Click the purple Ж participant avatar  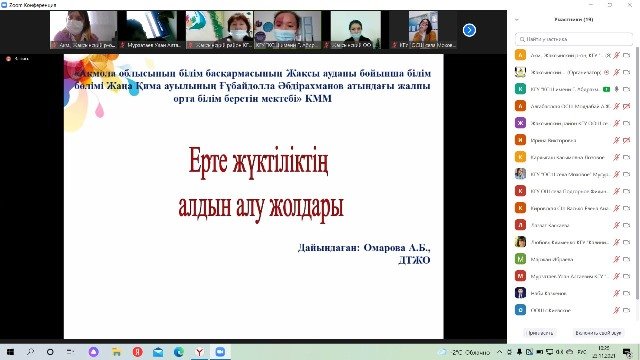520,123
